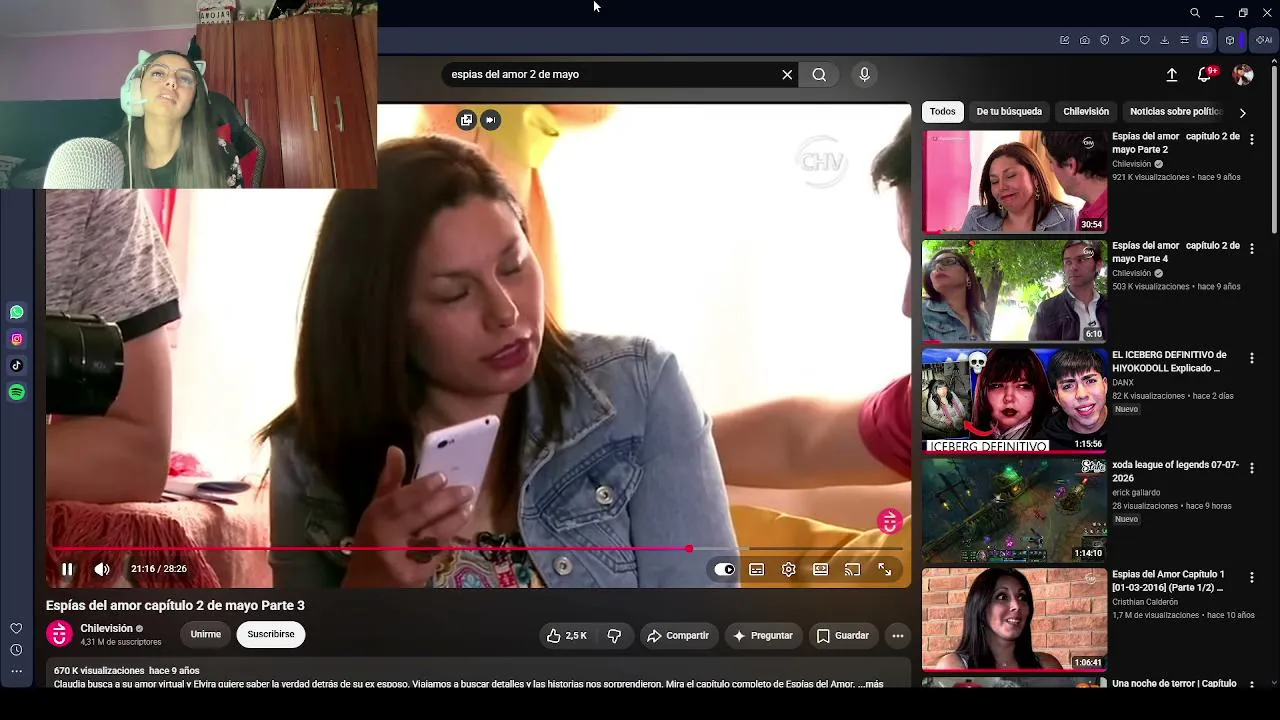
Task: Open TikTok in the browser sidebar
Action: (17, 366)
